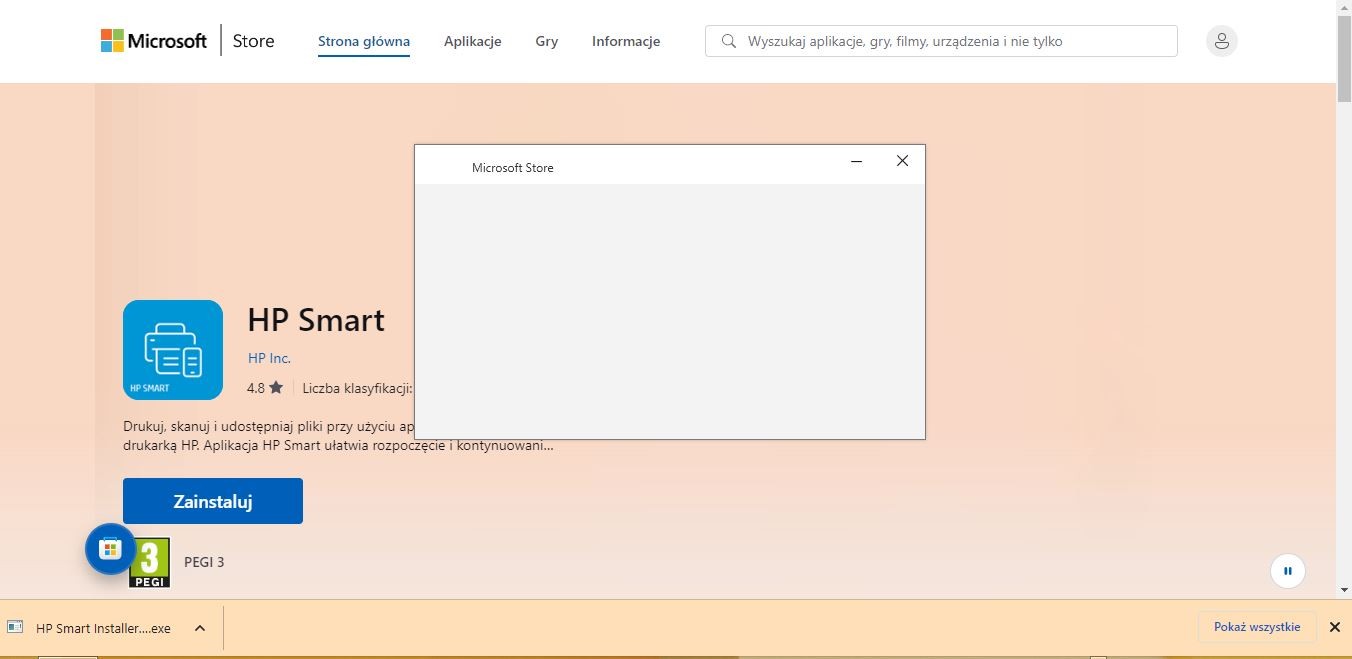Viewport: 1352px width, 659px height.
Task: Open the user account profile icon
Action: coord(1221,41)
